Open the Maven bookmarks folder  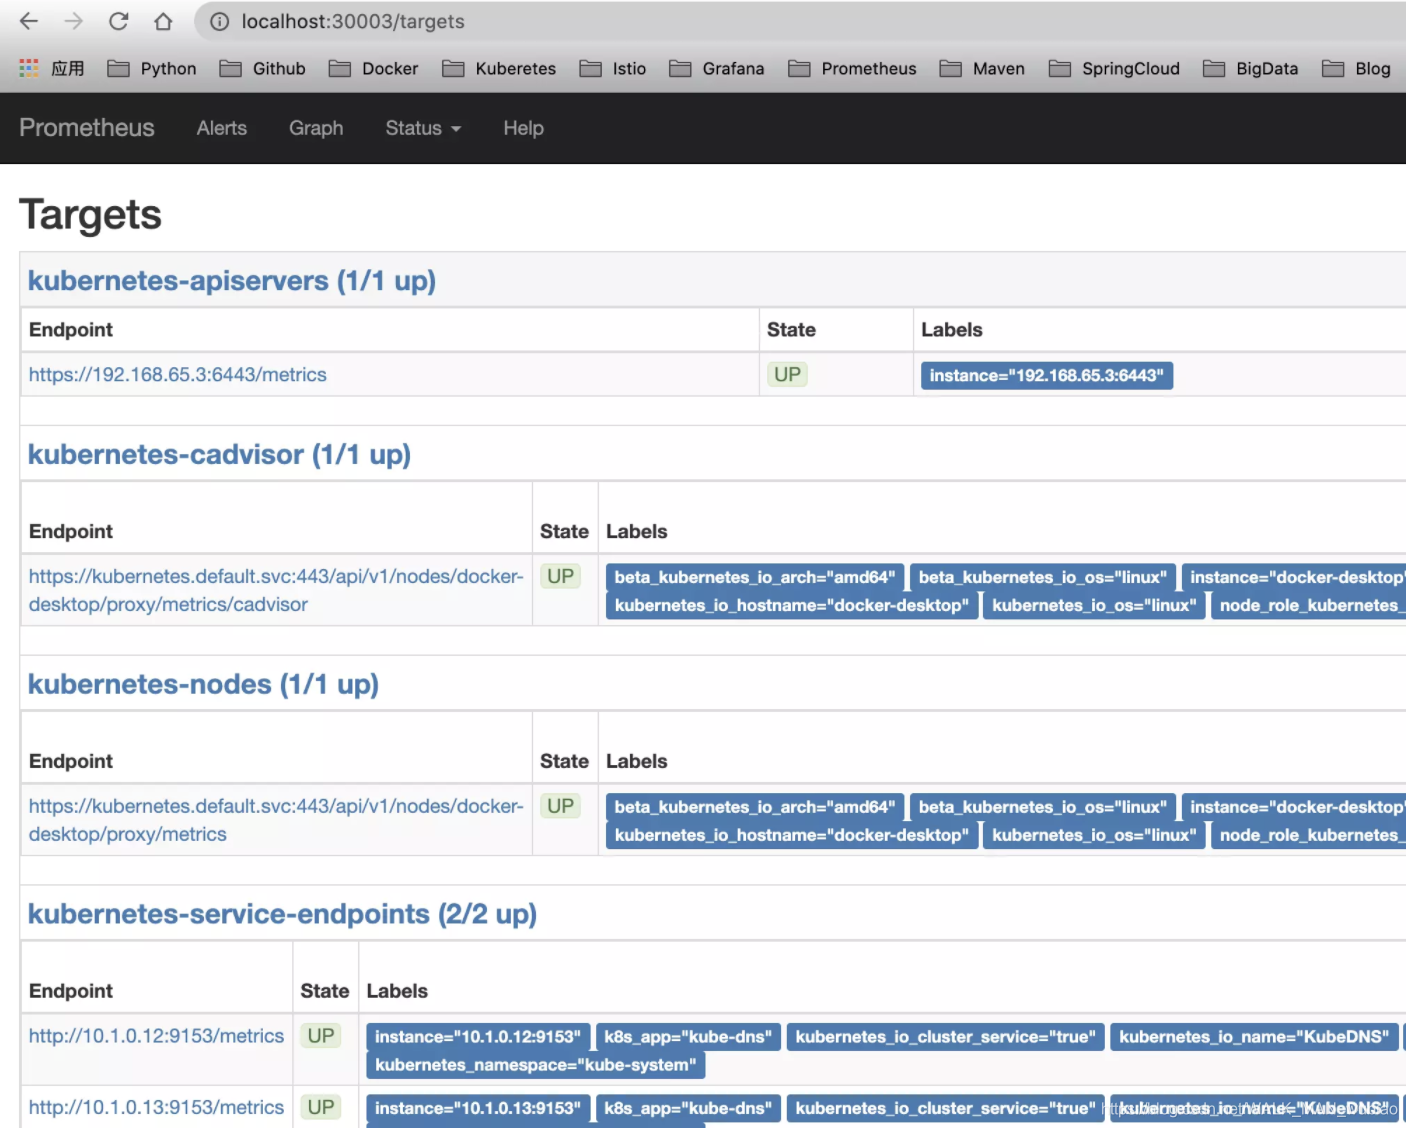coord(982,68)
